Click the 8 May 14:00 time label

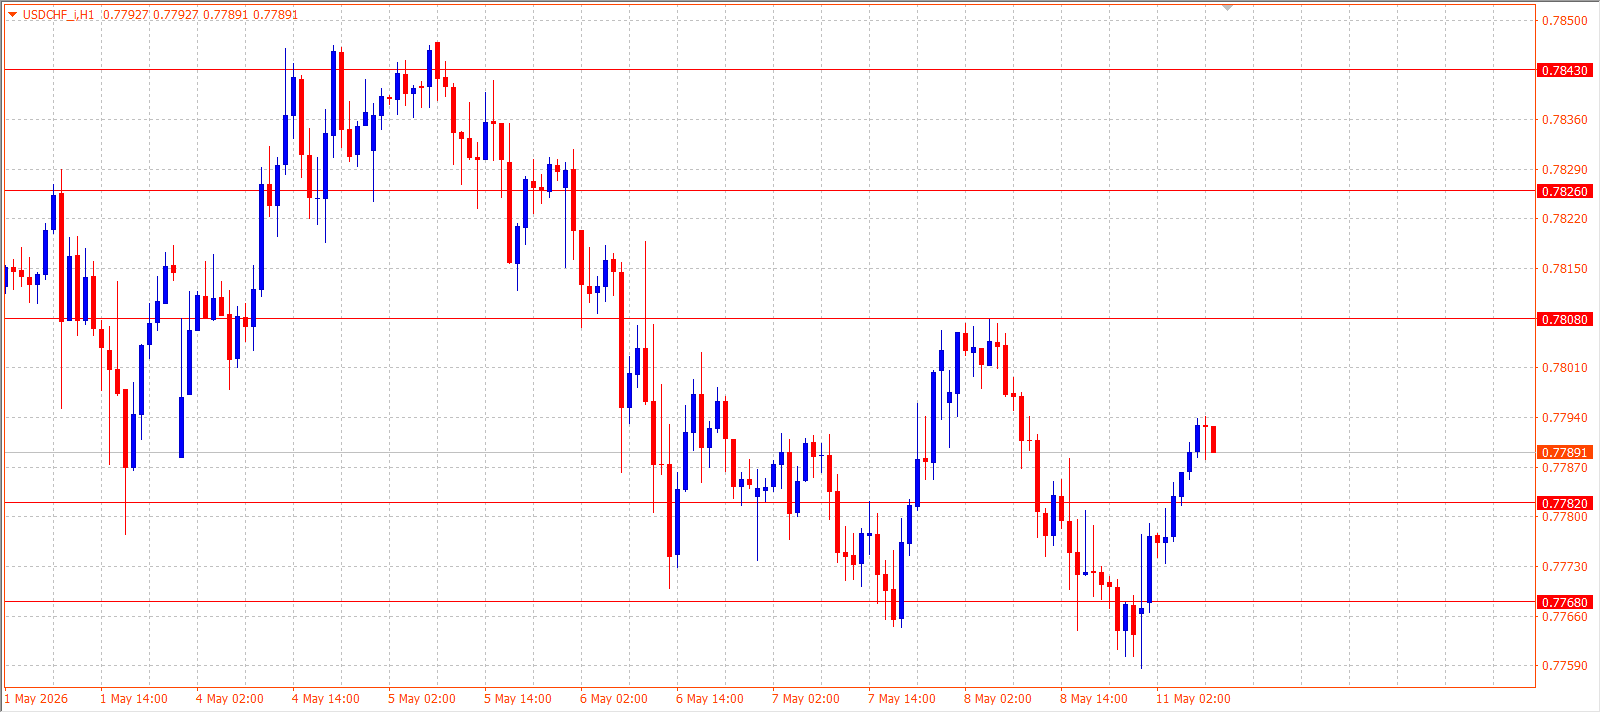1094,699
